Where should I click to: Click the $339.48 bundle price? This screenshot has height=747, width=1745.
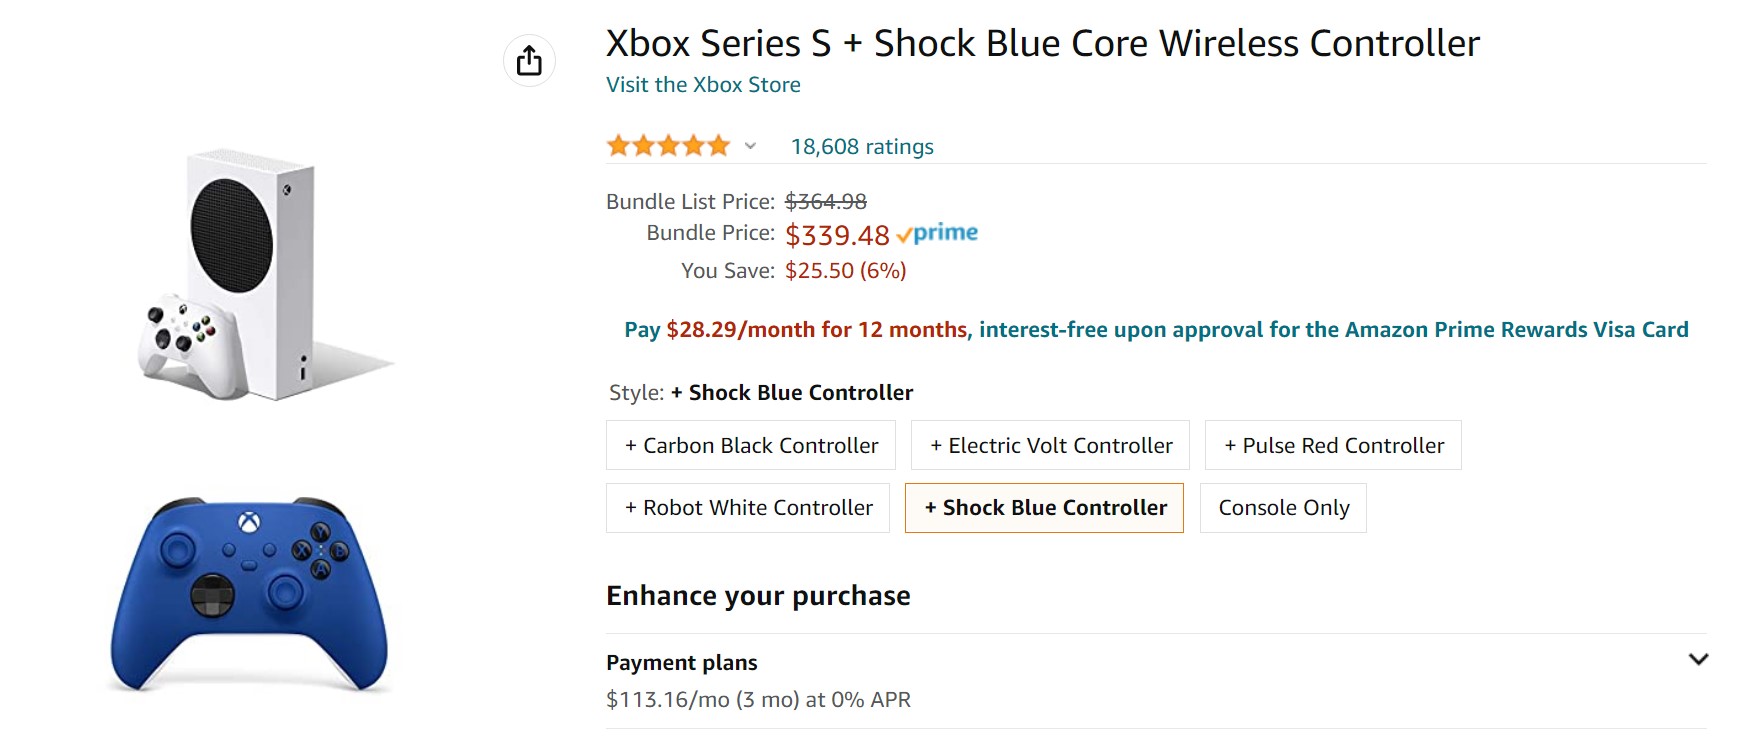coord(837,235)
